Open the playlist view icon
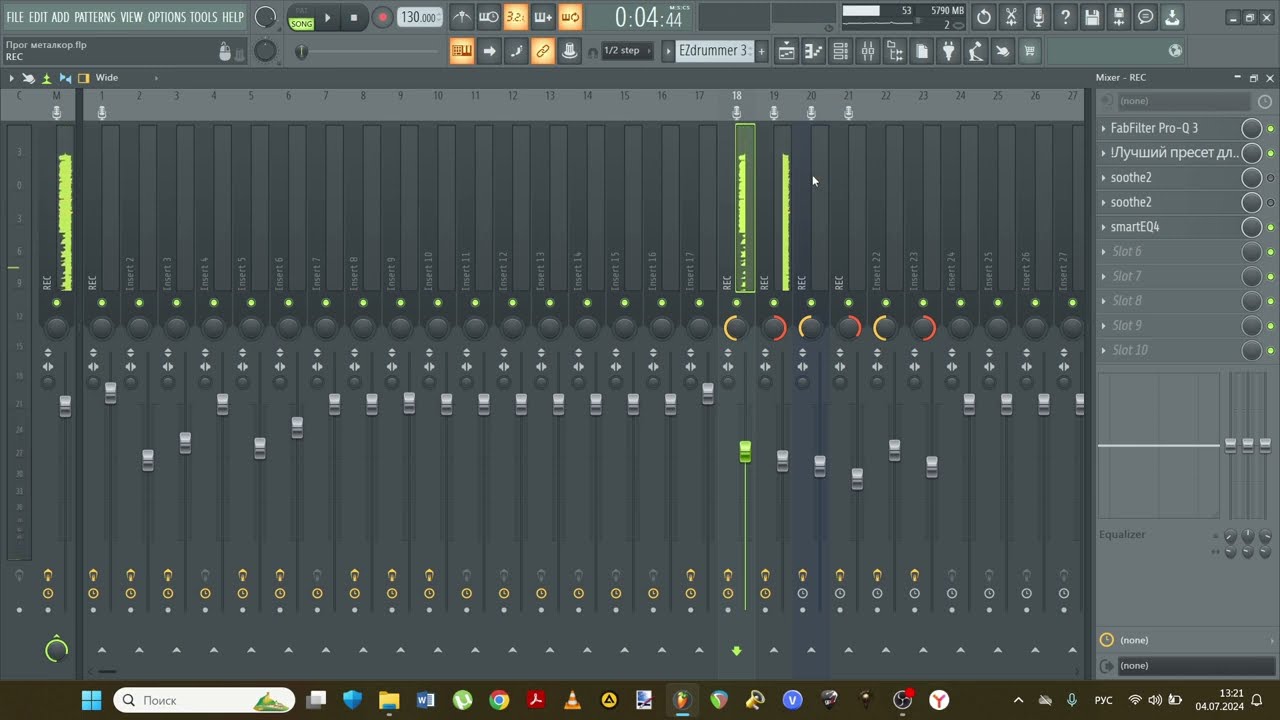1280x720 pixels. pos(787,51)
